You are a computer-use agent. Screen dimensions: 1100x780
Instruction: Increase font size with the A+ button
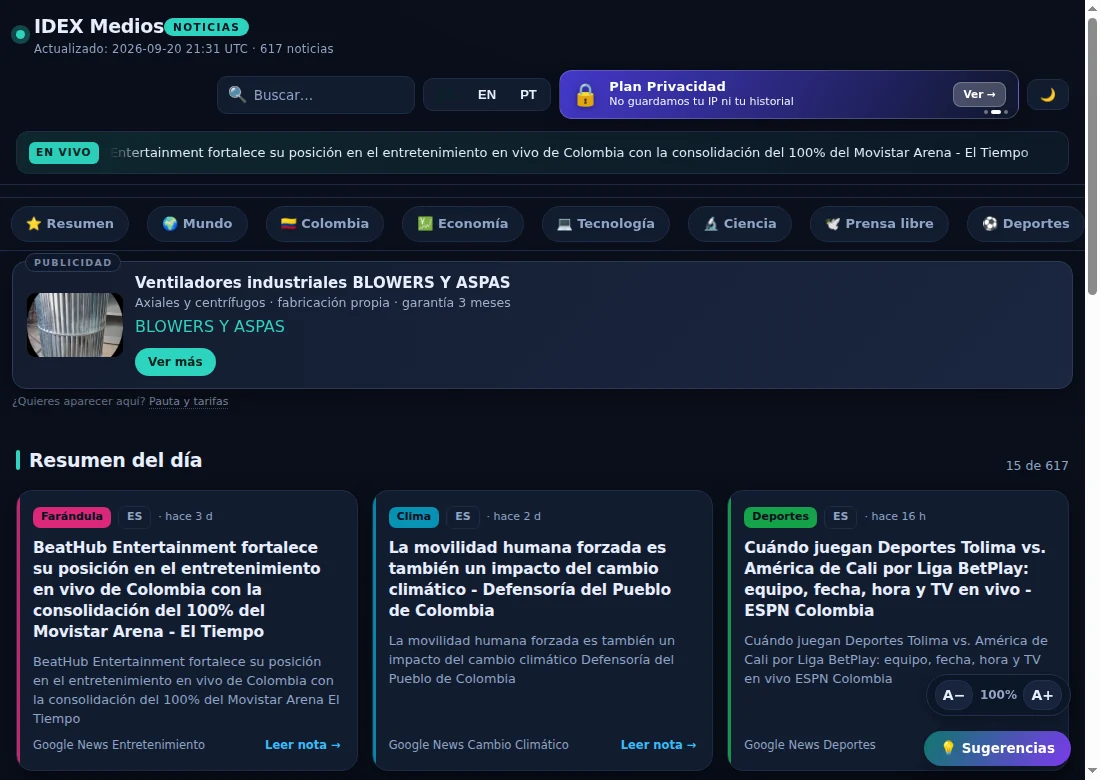(x=1042, y=695)
